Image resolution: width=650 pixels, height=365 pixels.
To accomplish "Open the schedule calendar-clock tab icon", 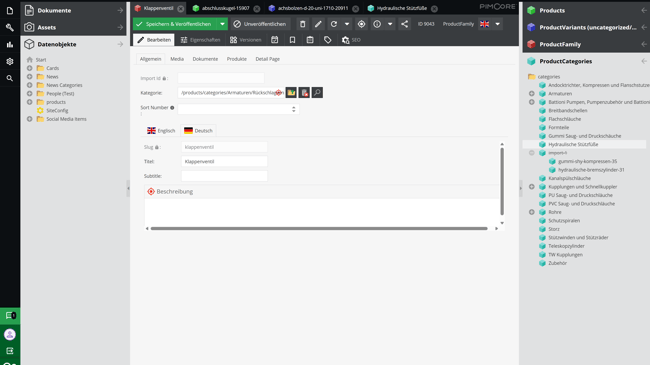I will [x=274, y=40].
